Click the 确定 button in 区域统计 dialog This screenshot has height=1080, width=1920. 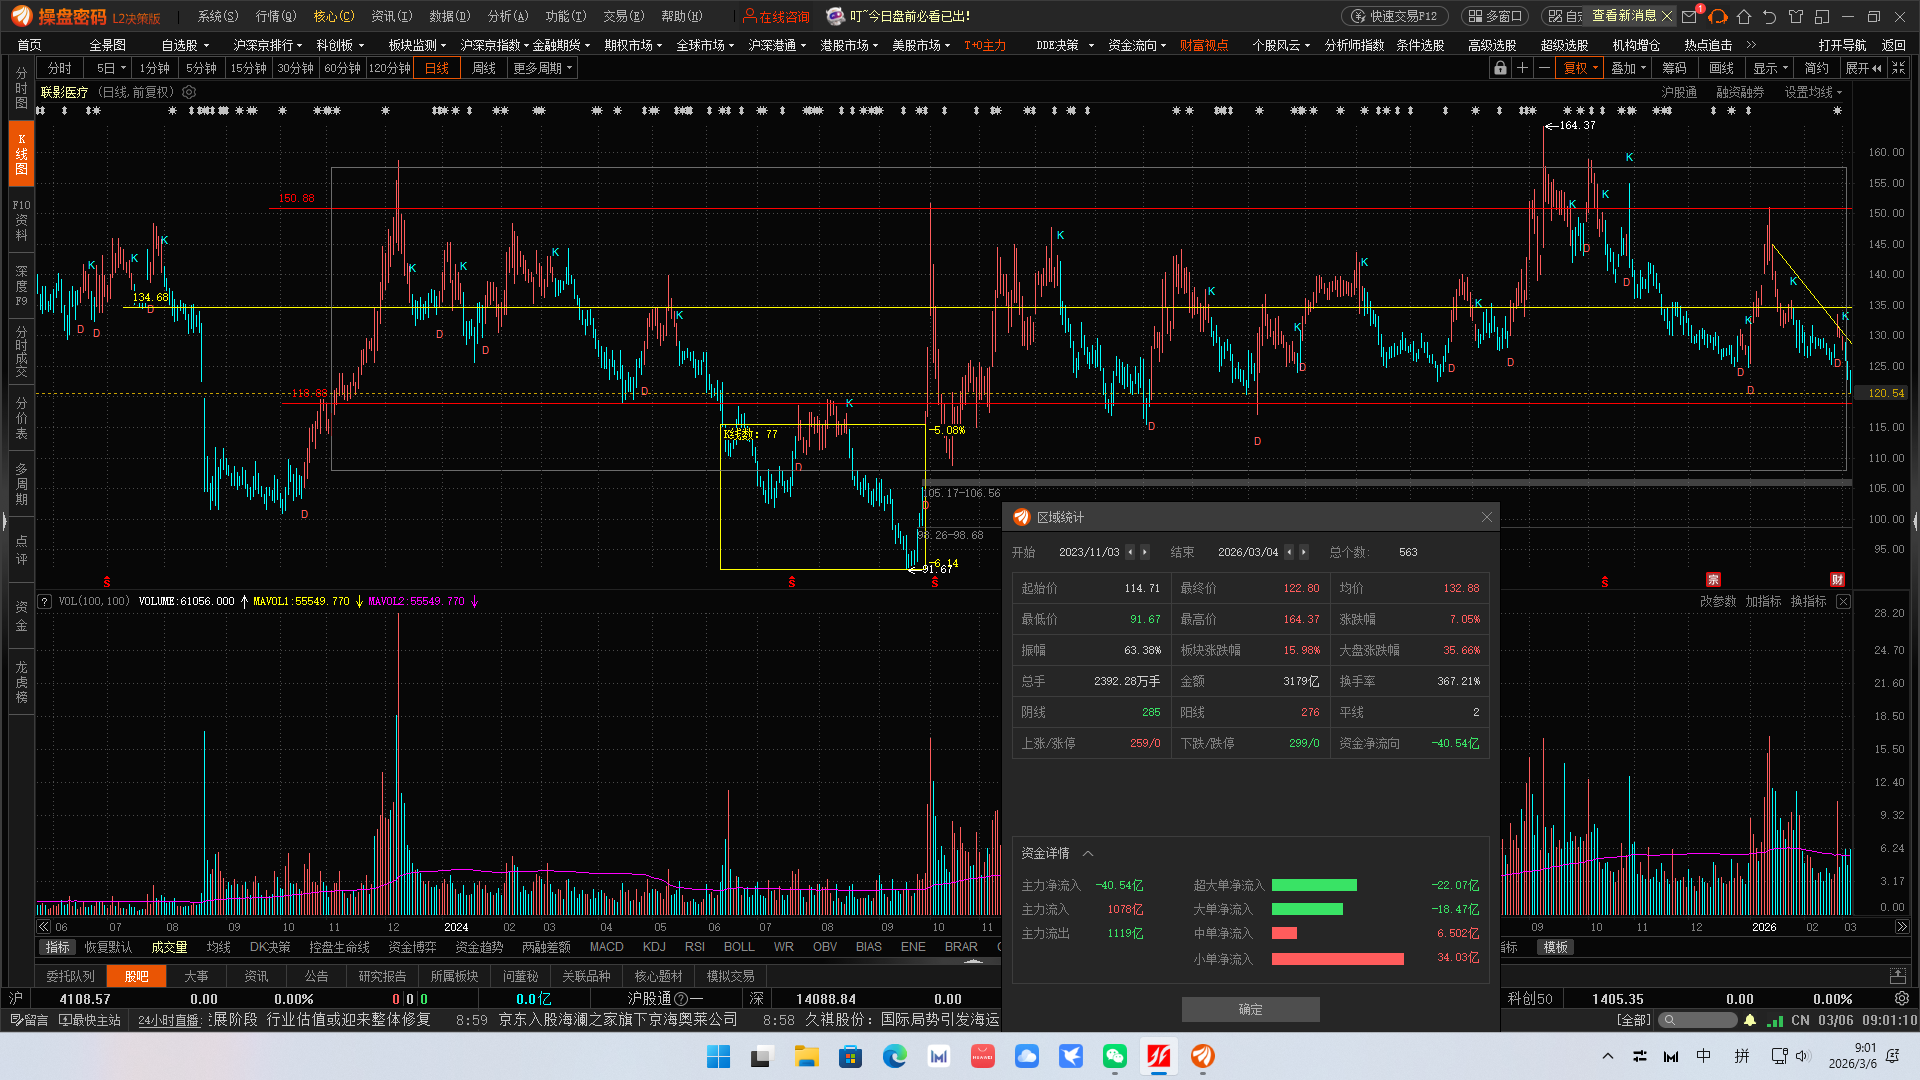pos(1250,1009)
